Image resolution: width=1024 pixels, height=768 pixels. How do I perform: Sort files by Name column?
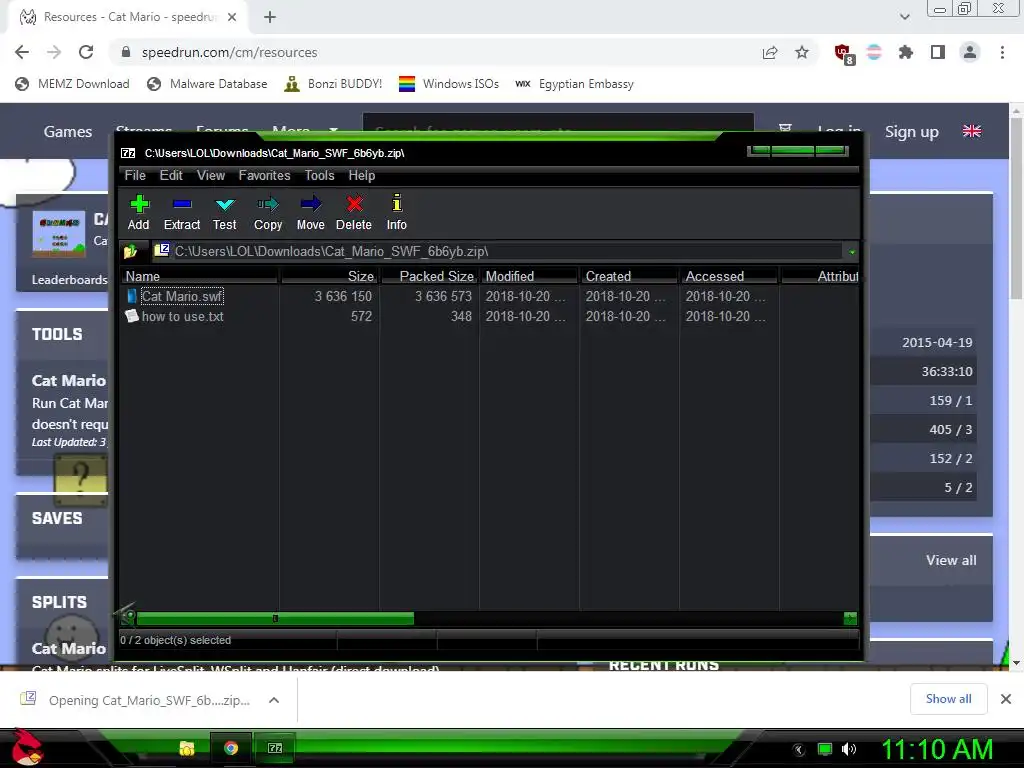point(200,276)
